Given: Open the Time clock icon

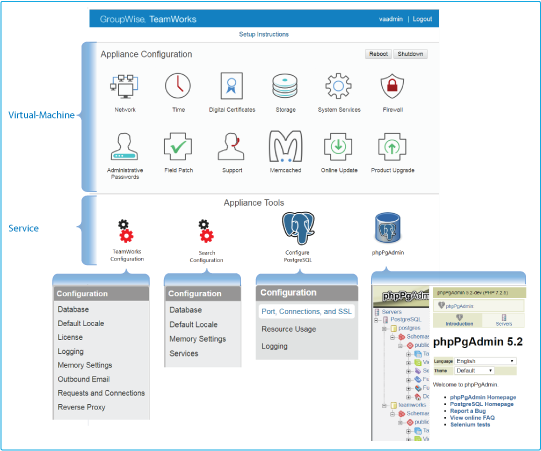Looking at the screenshot, I should tap(178, 86).
